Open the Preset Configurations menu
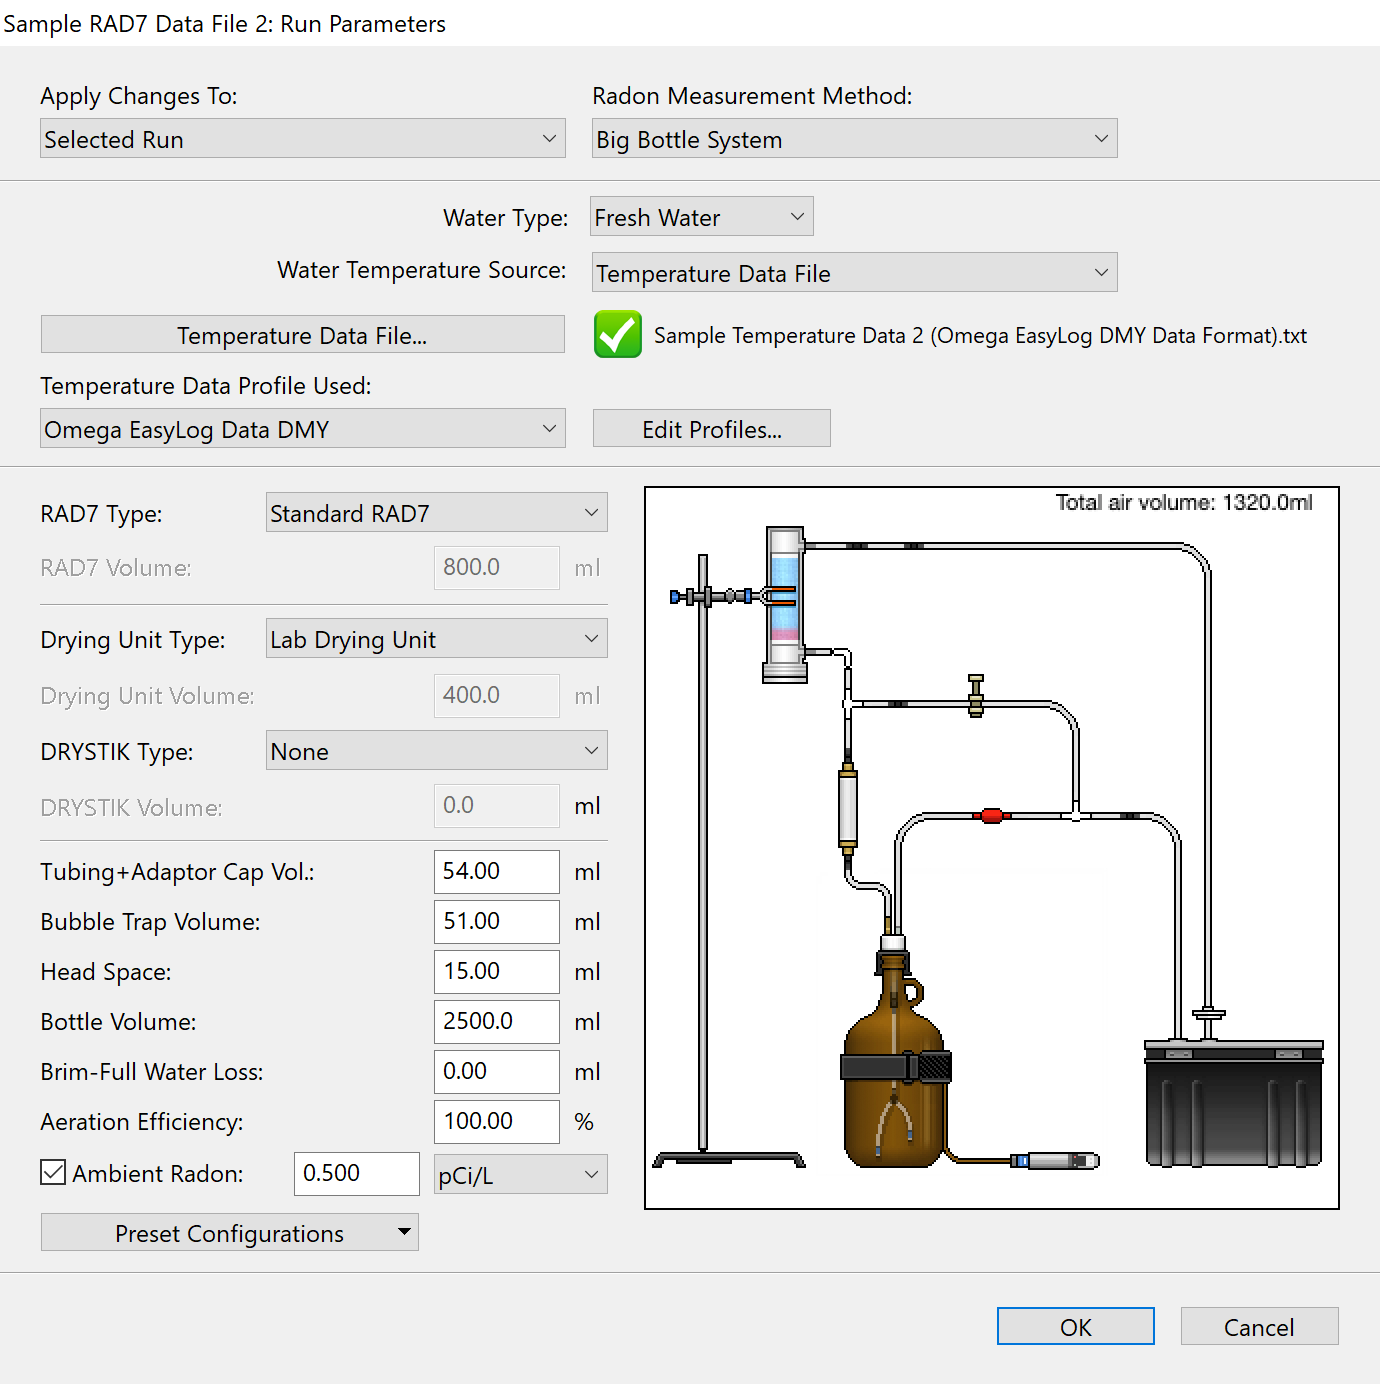Screen dimensions: 1380x1384 click(x=229, y=1233)
